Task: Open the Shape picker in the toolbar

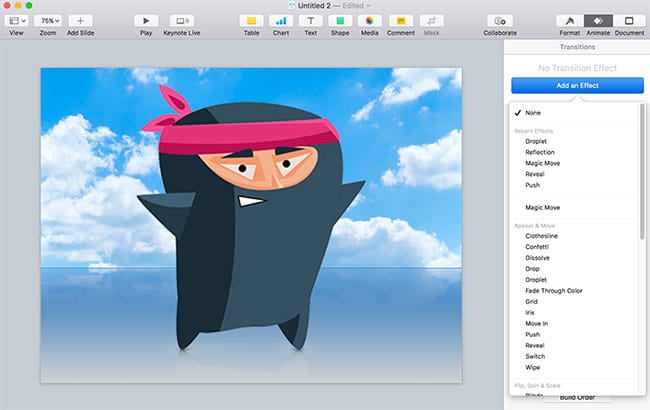Action: [340, 21]
